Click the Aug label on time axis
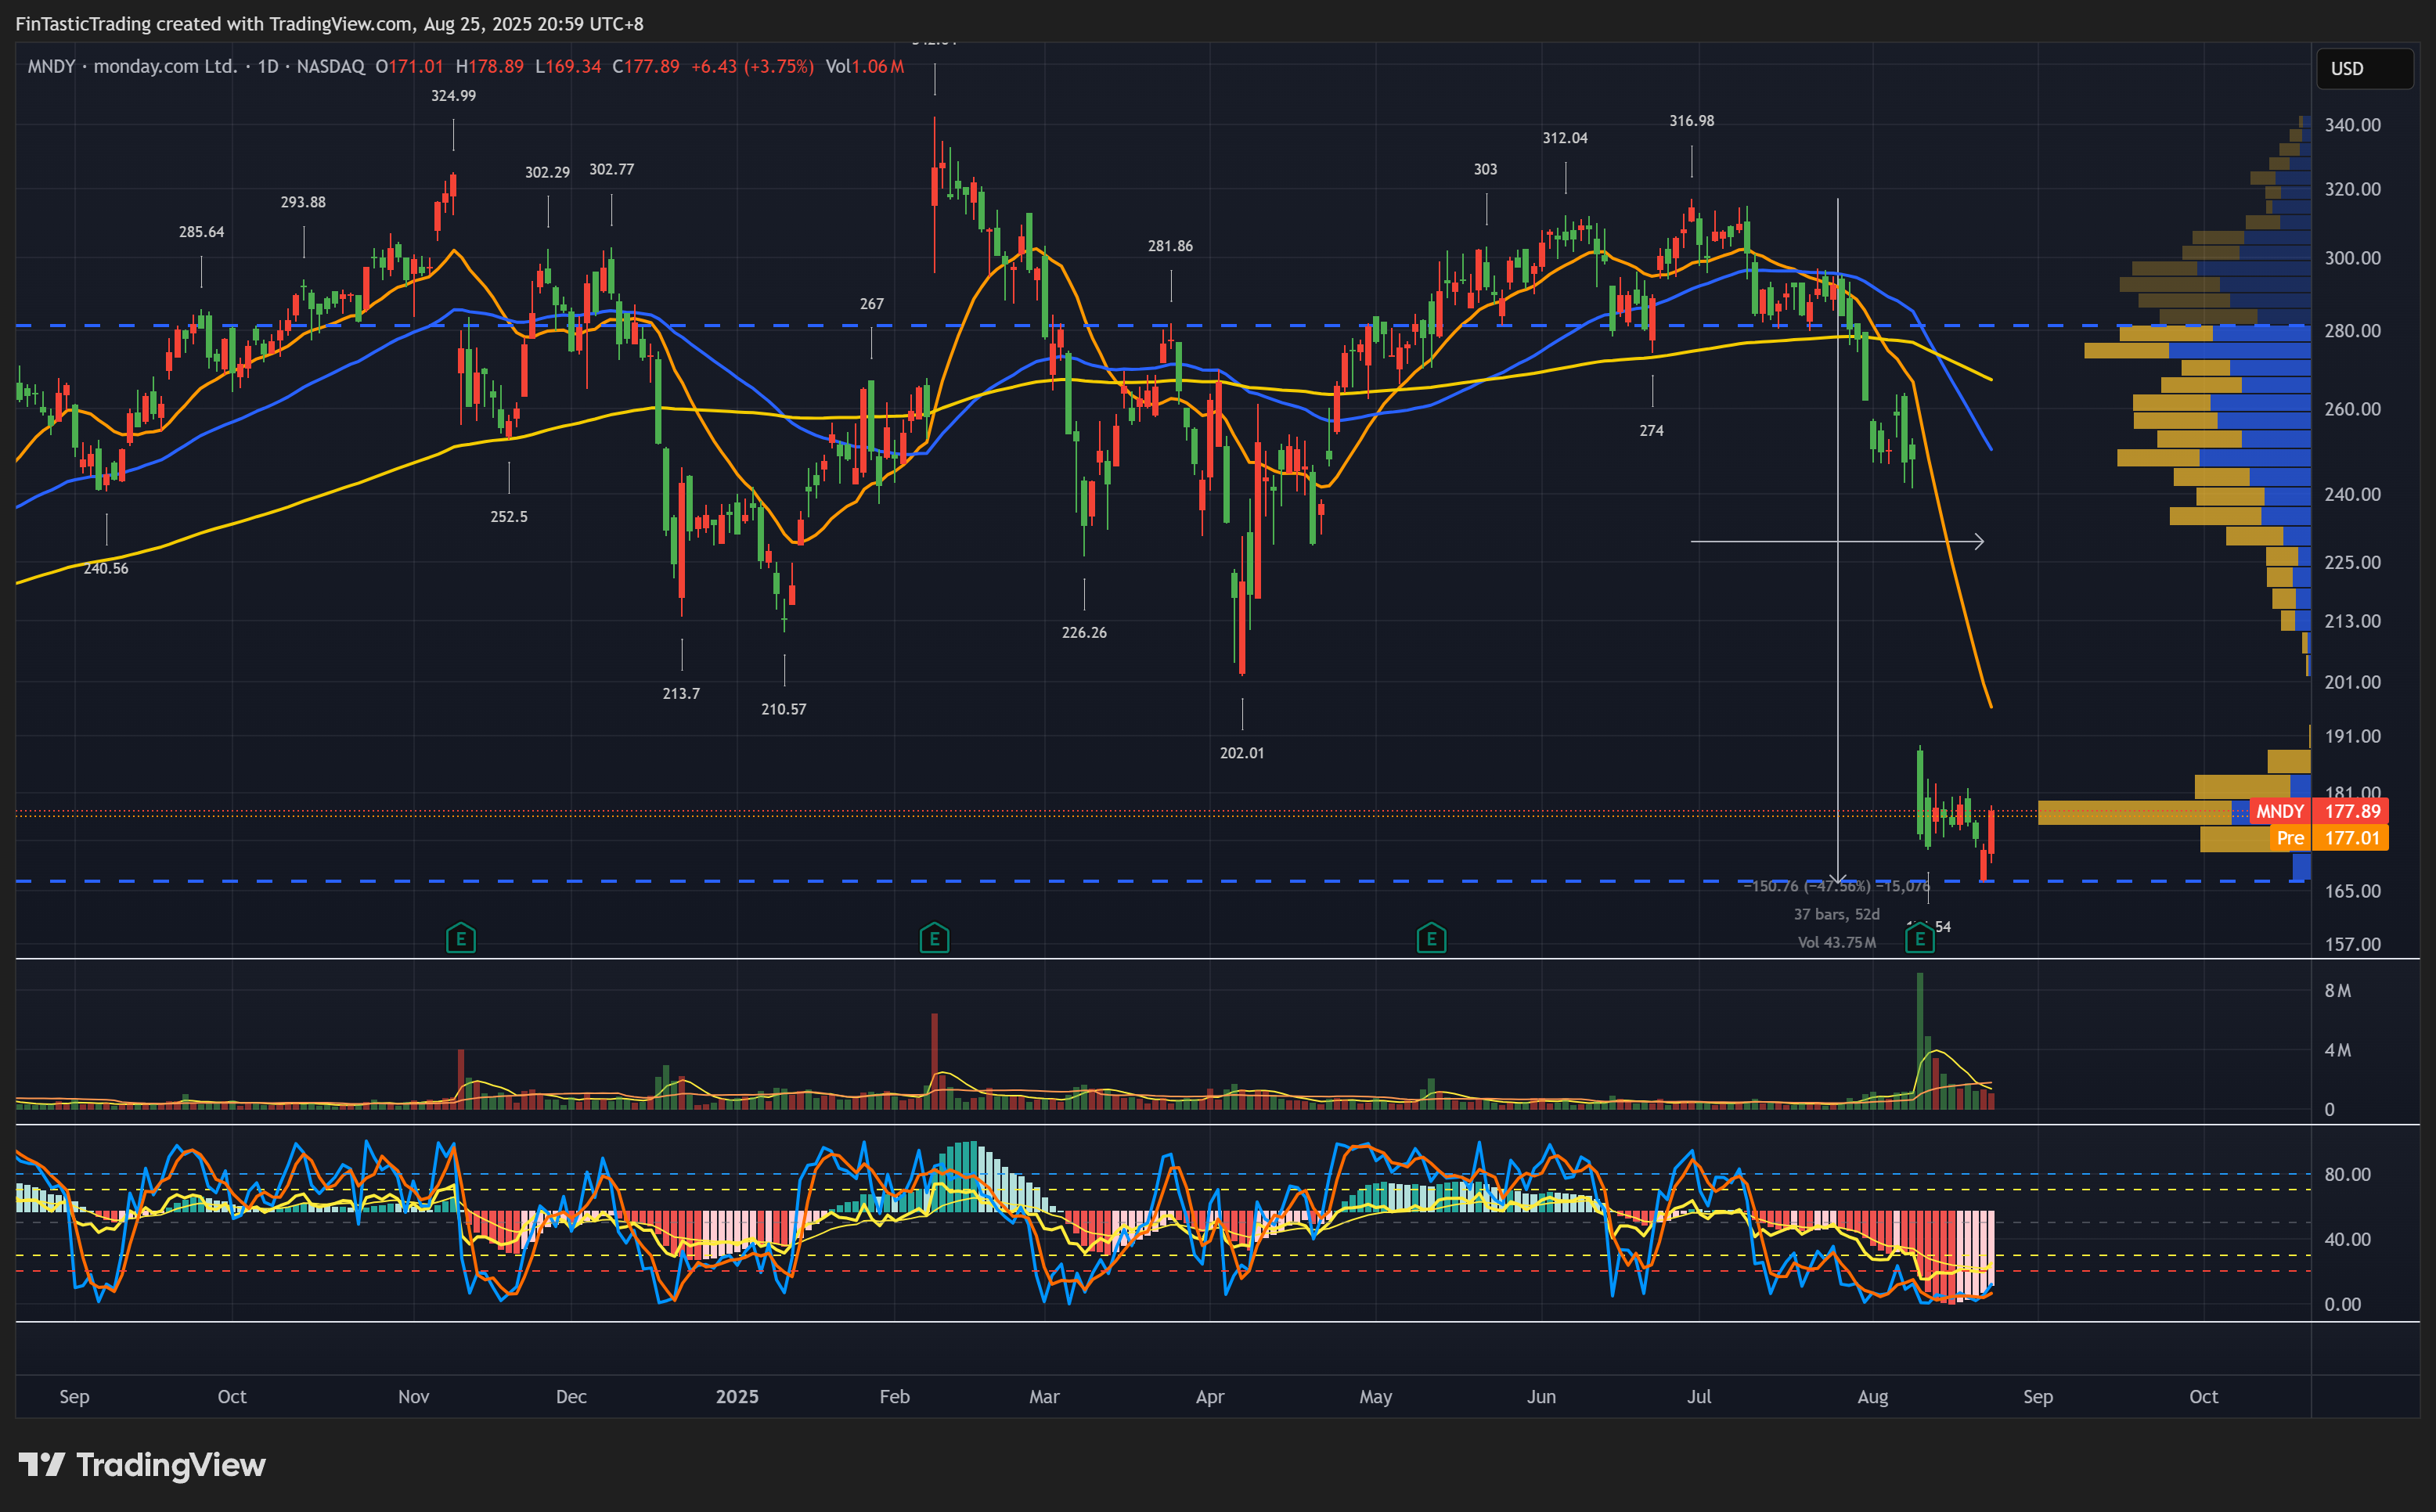Image resolution: width=2436 pixels, height=1512 pixels. [x=1872, y=1396]
